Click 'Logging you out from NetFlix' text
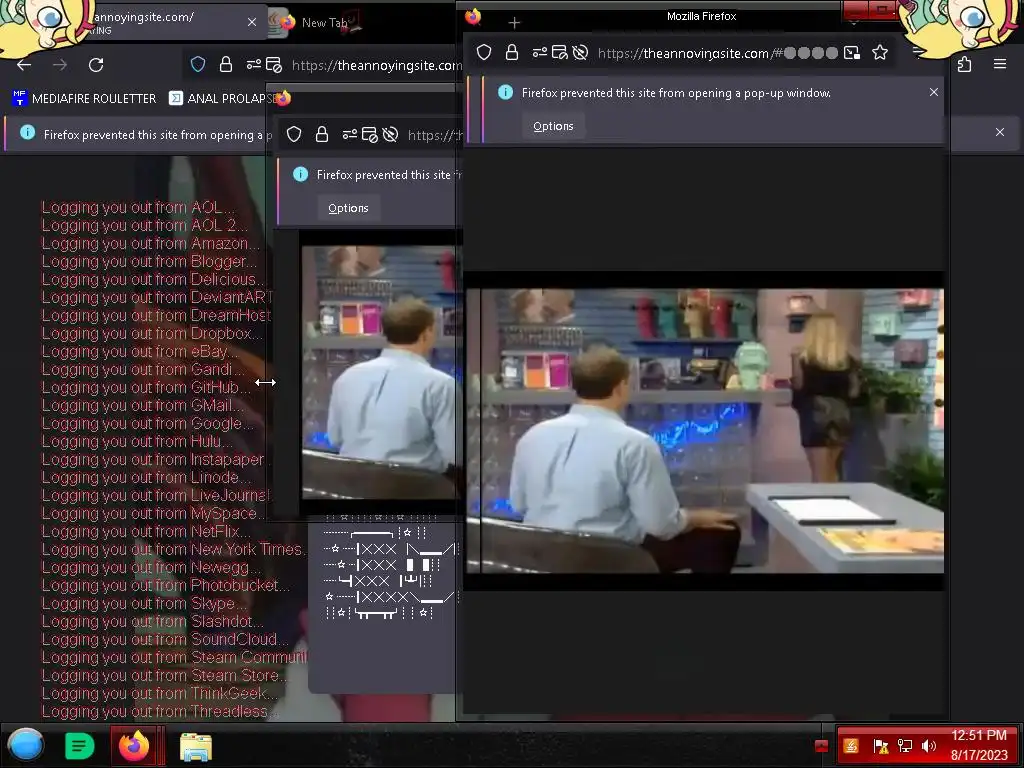 [146, 532]
